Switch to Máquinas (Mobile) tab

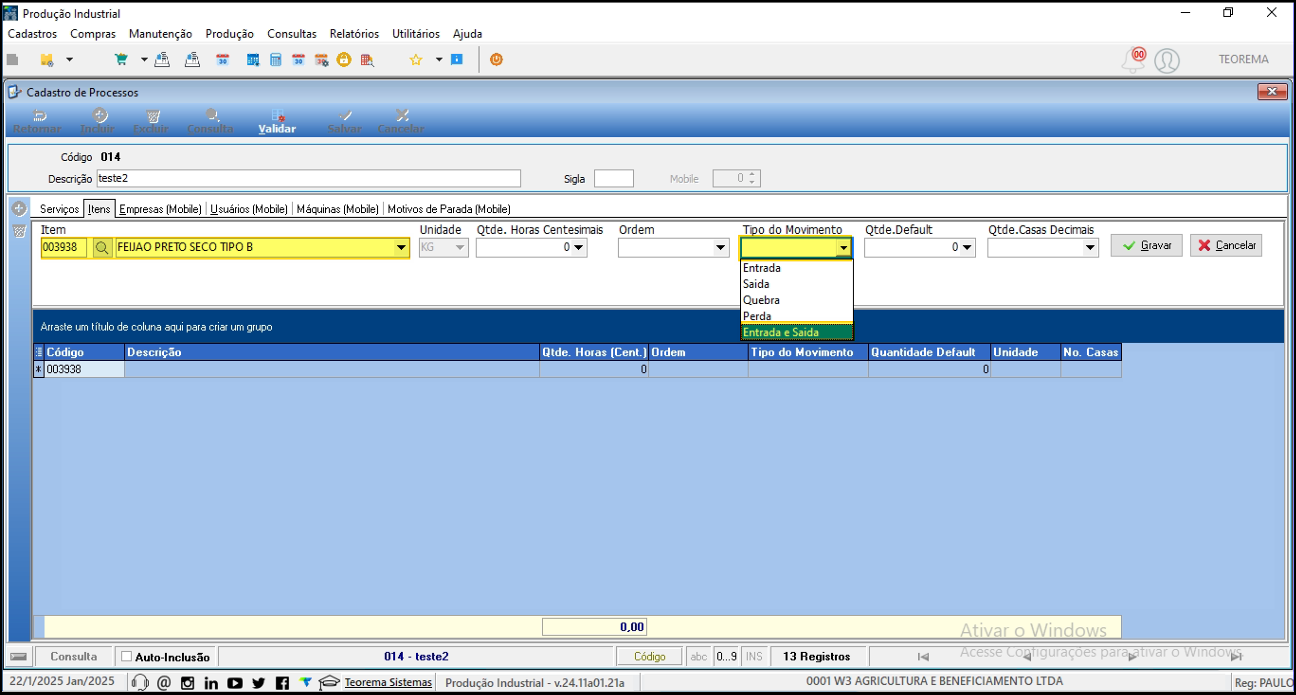[x=338, y=209]
